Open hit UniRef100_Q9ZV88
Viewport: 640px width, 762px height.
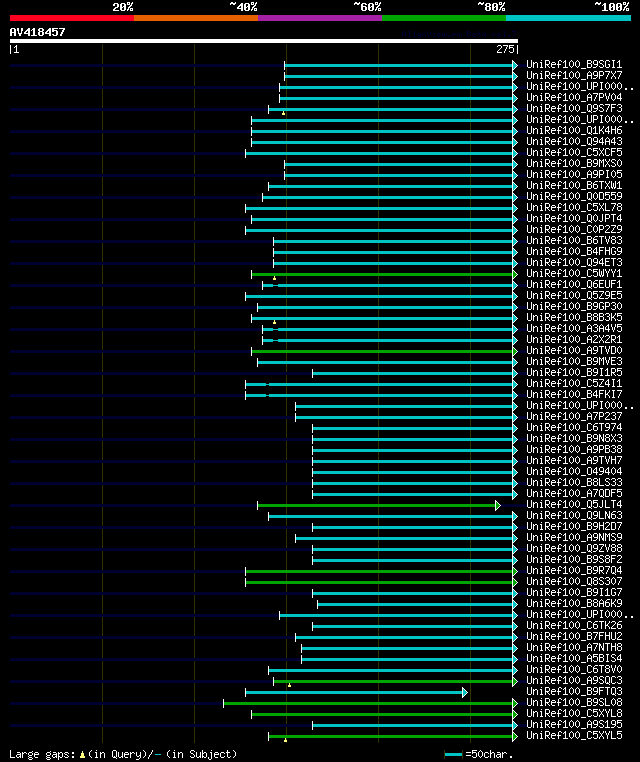(574, 548)
